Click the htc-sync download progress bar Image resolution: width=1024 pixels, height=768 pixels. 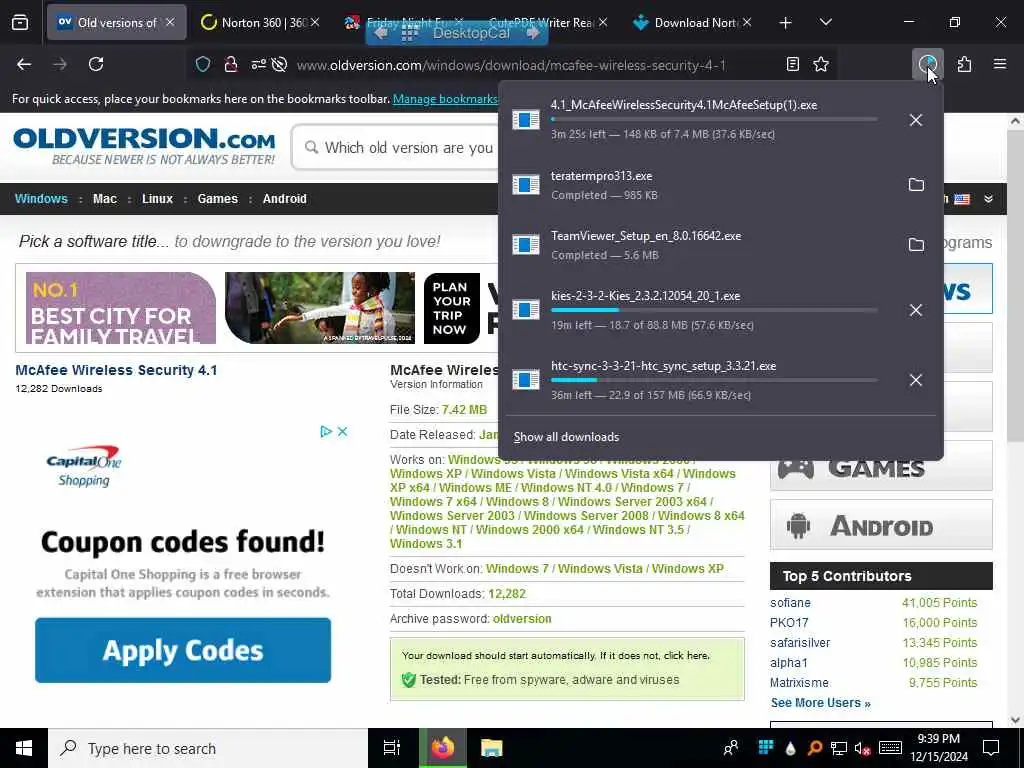tap(714, 380)
